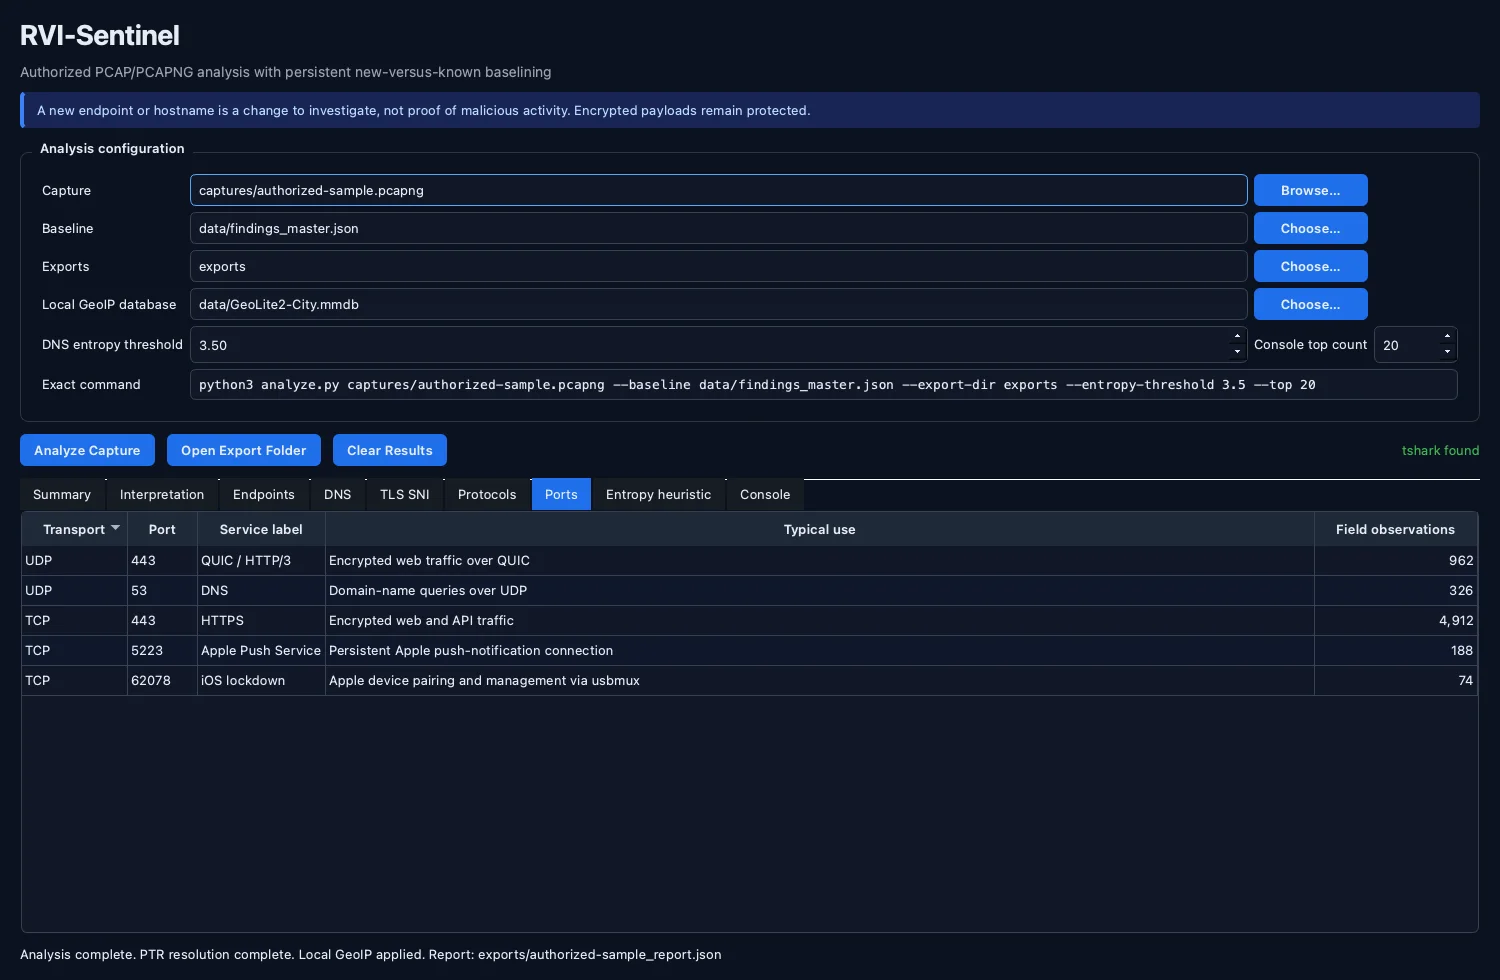Increase the Console top count with the up arrow
This screenshot has width=1500, height=980.
point(1447,337)
